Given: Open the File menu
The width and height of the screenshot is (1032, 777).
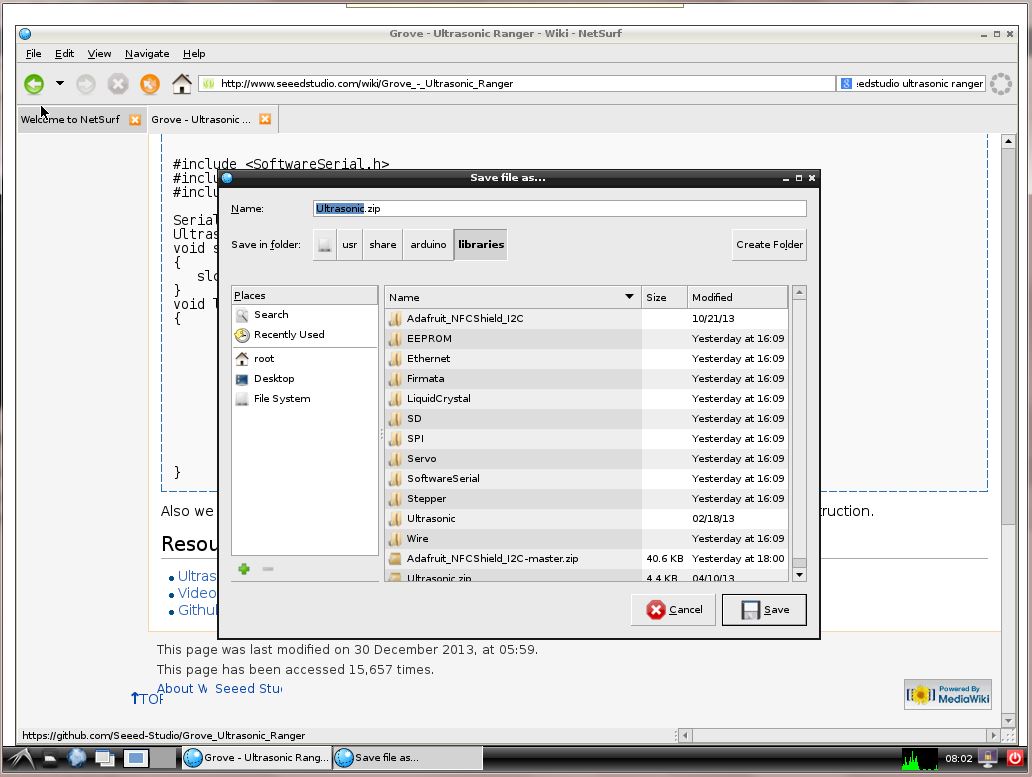Looking at the screenshot, I should coord(34,54).
